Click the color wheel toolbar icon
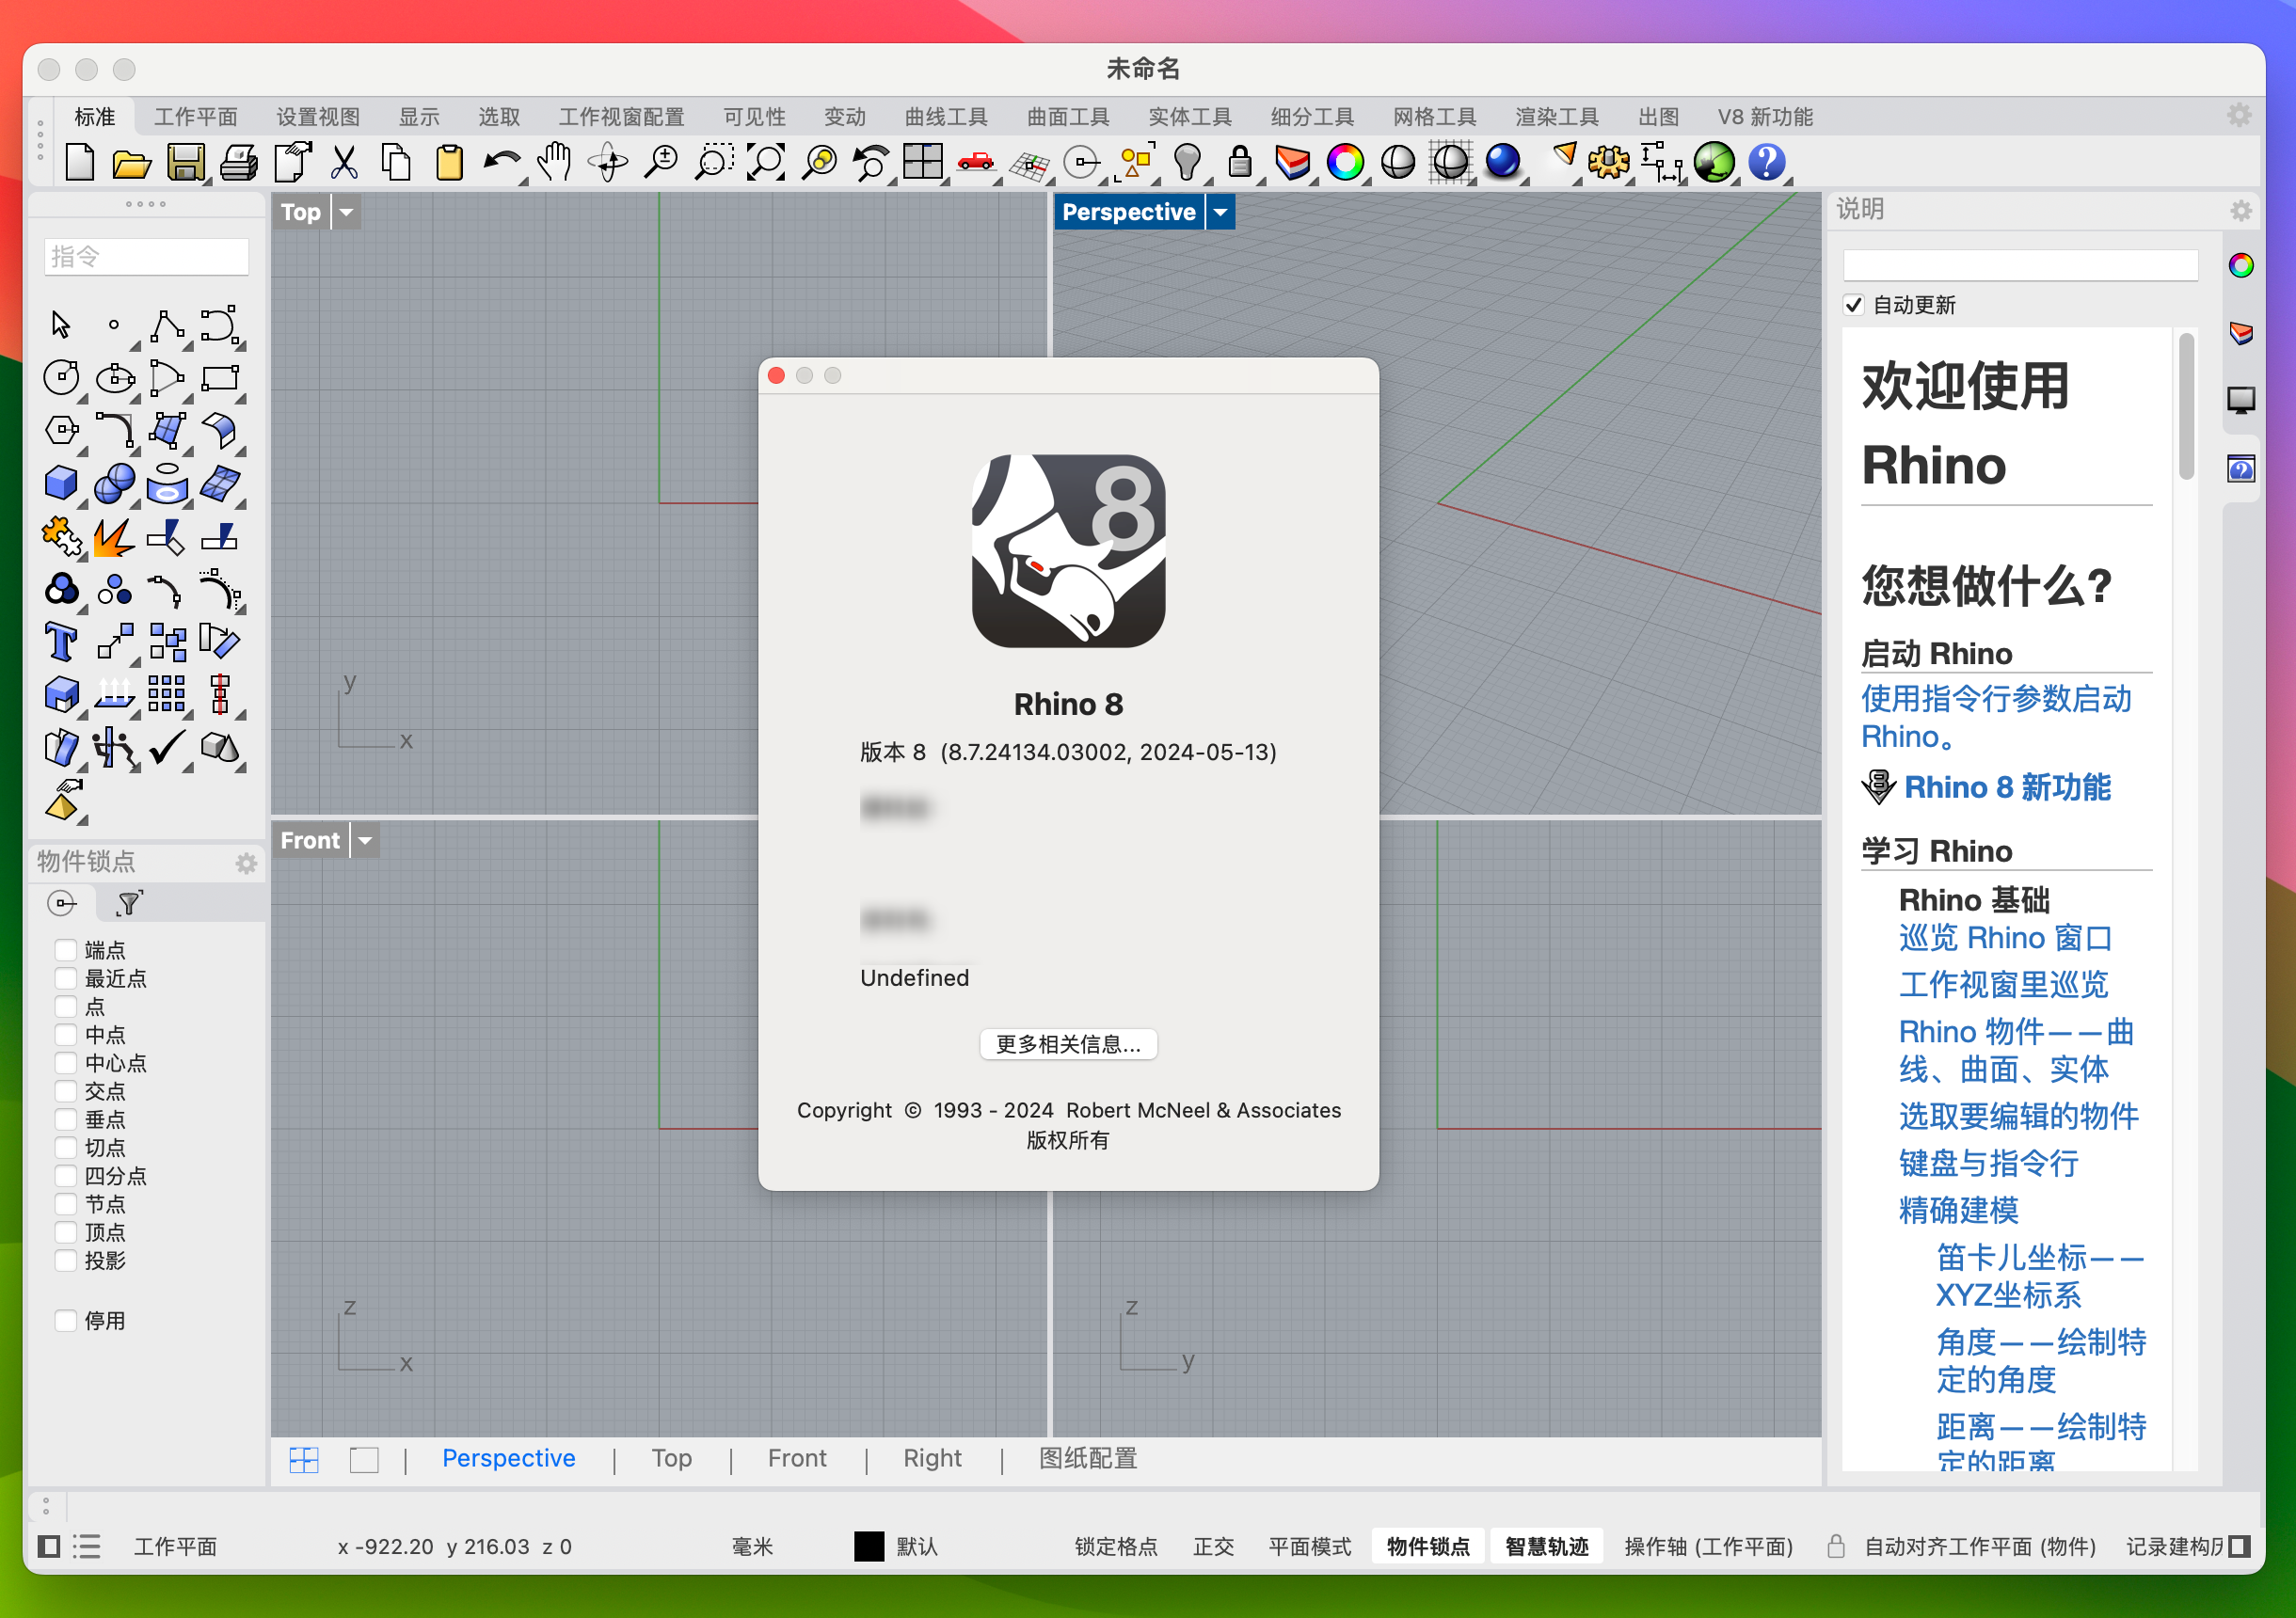This screenshot has height=1618, width=2296. pos(1345,162)
